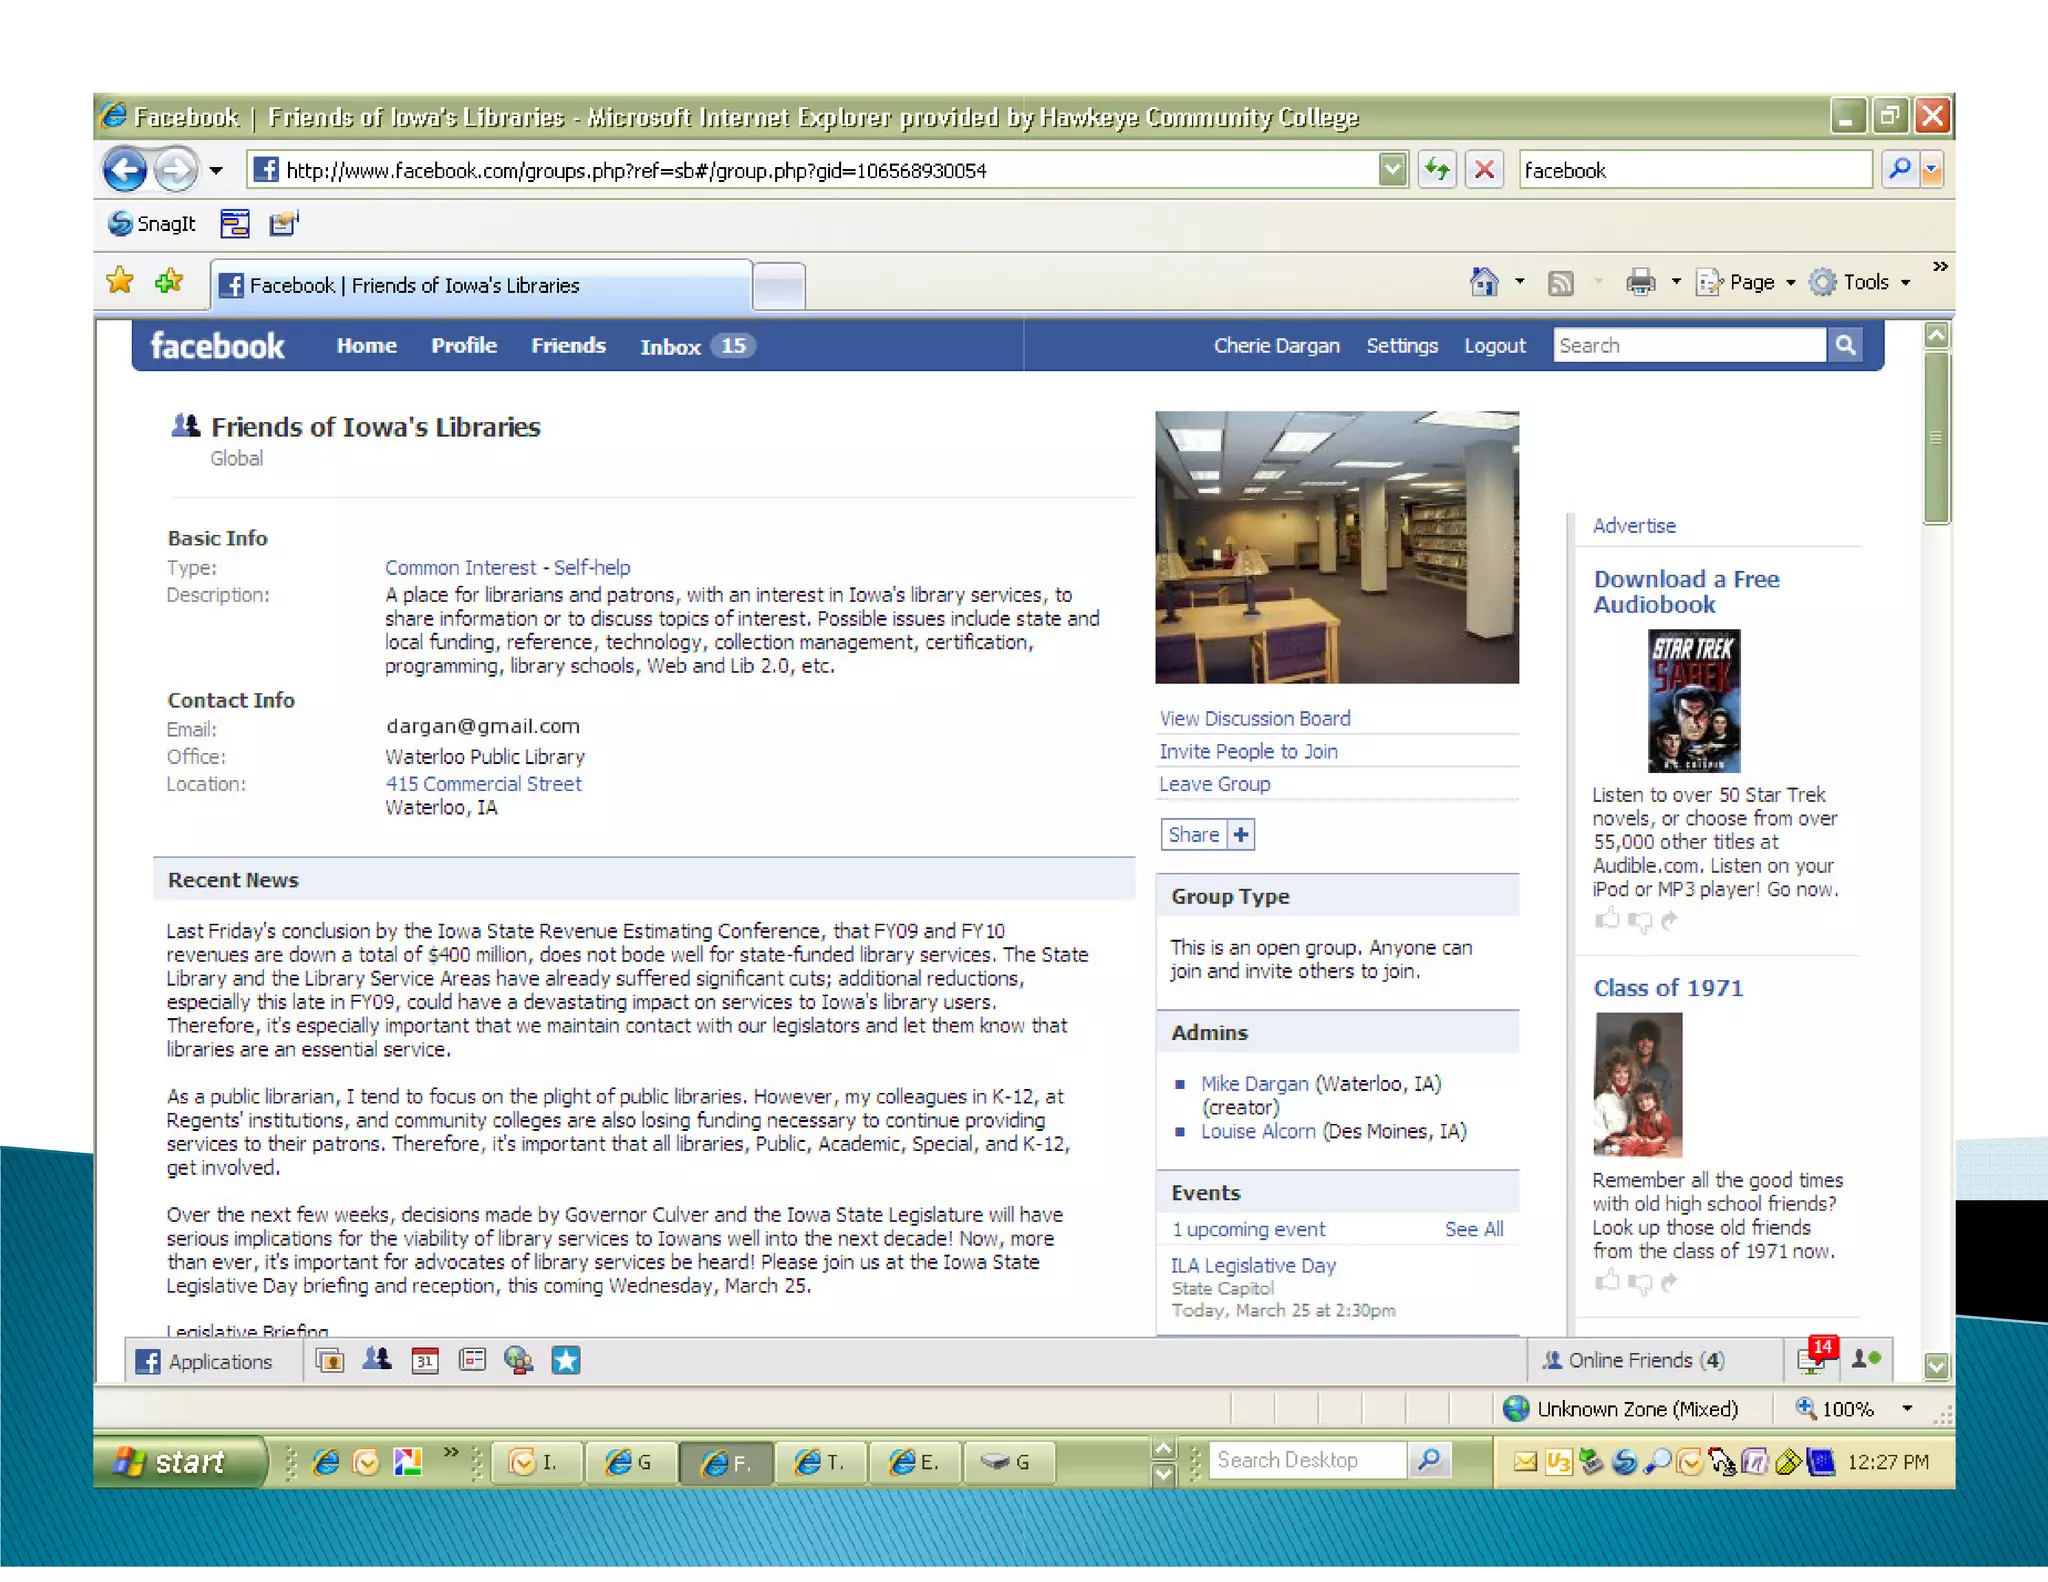
Task: Open the Notes icon in bottom bar
Action: [472, 1360]
